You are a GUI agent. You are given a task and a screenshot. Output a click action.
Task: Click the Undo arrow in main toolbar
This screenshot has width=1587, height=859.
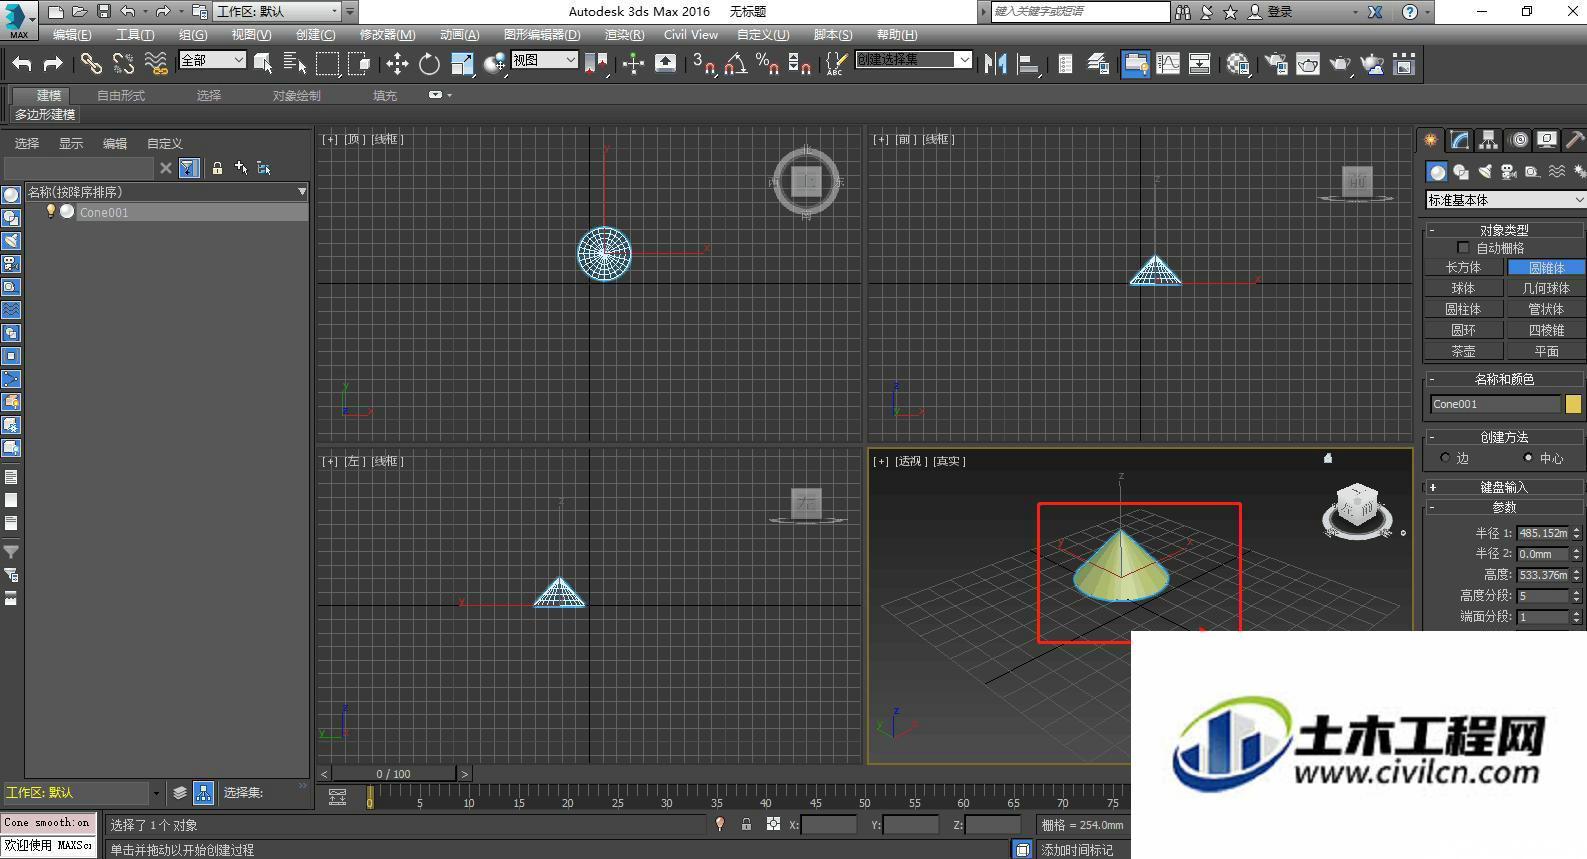[22, 64]
